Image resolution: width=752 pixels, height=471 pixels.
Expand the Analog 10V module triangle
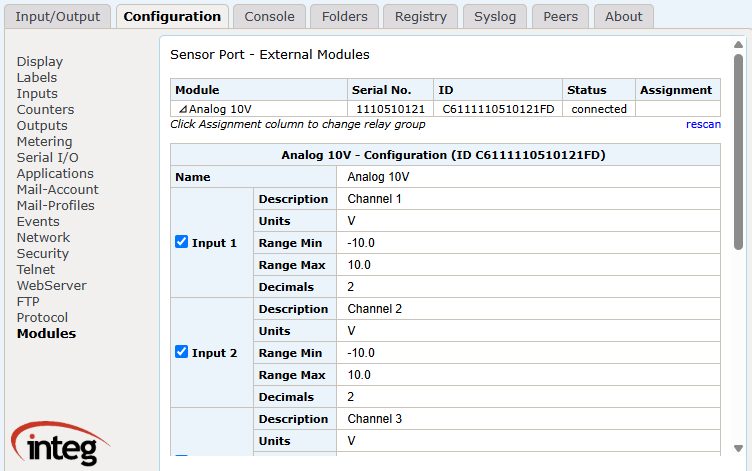coord(183,109)
